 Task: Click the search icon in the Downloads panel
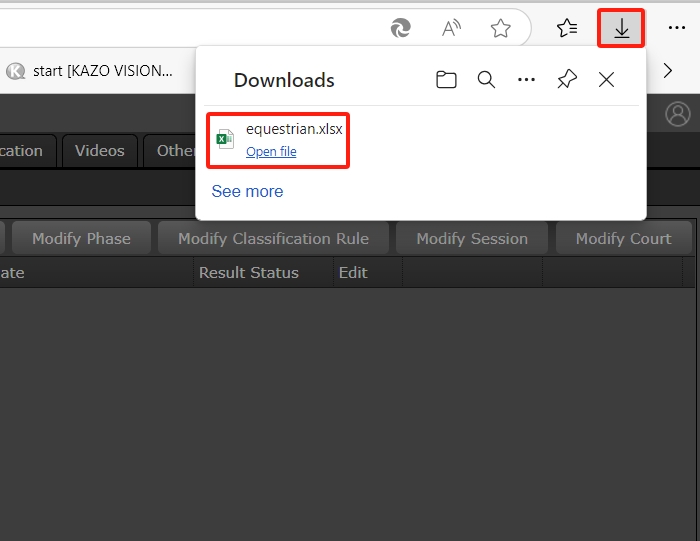486,80
